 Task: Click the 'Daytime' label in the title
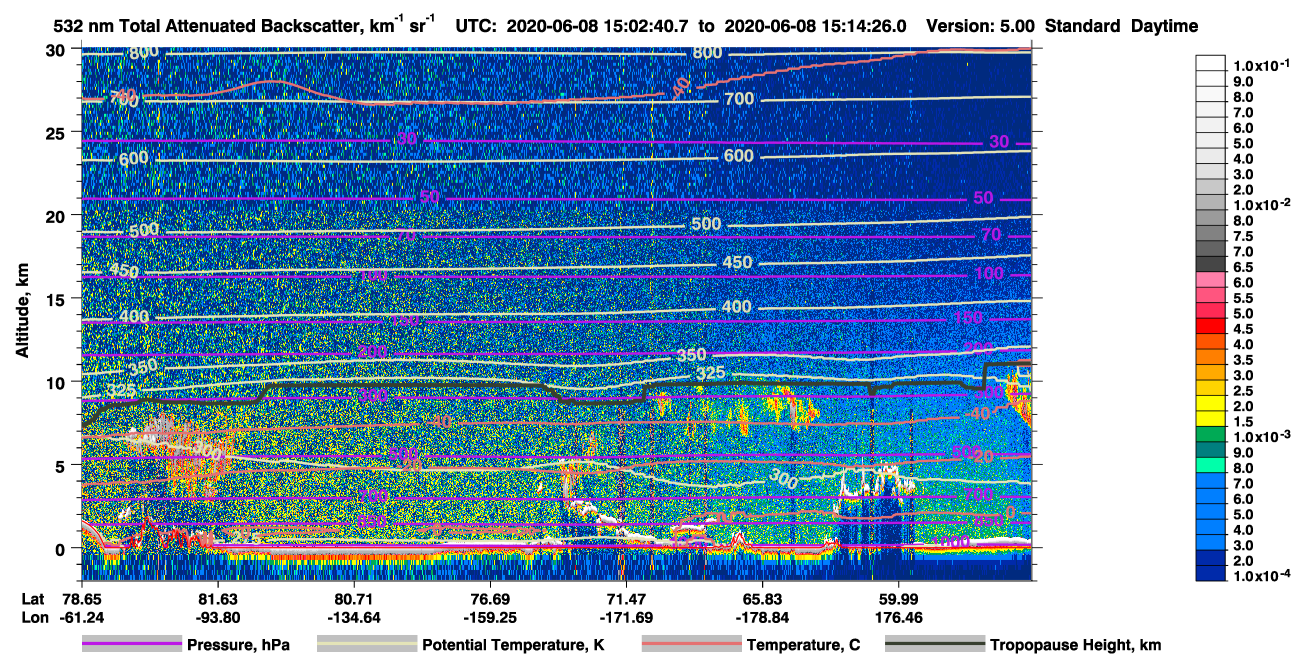[1164, 26]
